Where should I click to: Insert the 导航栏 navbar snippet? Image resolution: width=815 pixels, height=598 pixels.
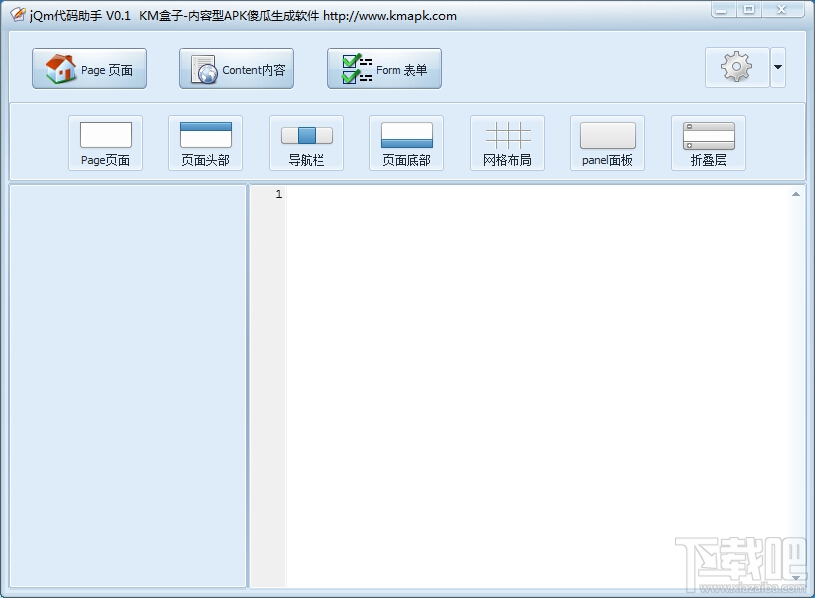(306, 143)
